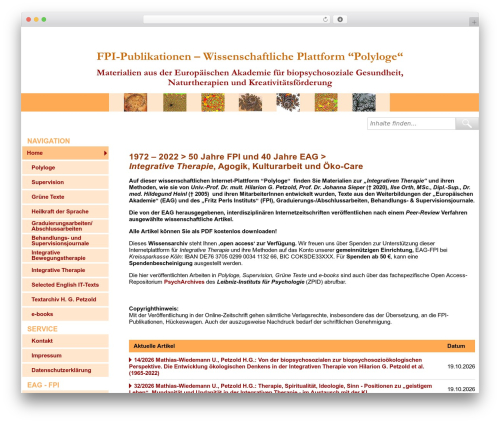Select Home in navigation menu
Screen dimensions: 500x423
[x=65, y=153]
